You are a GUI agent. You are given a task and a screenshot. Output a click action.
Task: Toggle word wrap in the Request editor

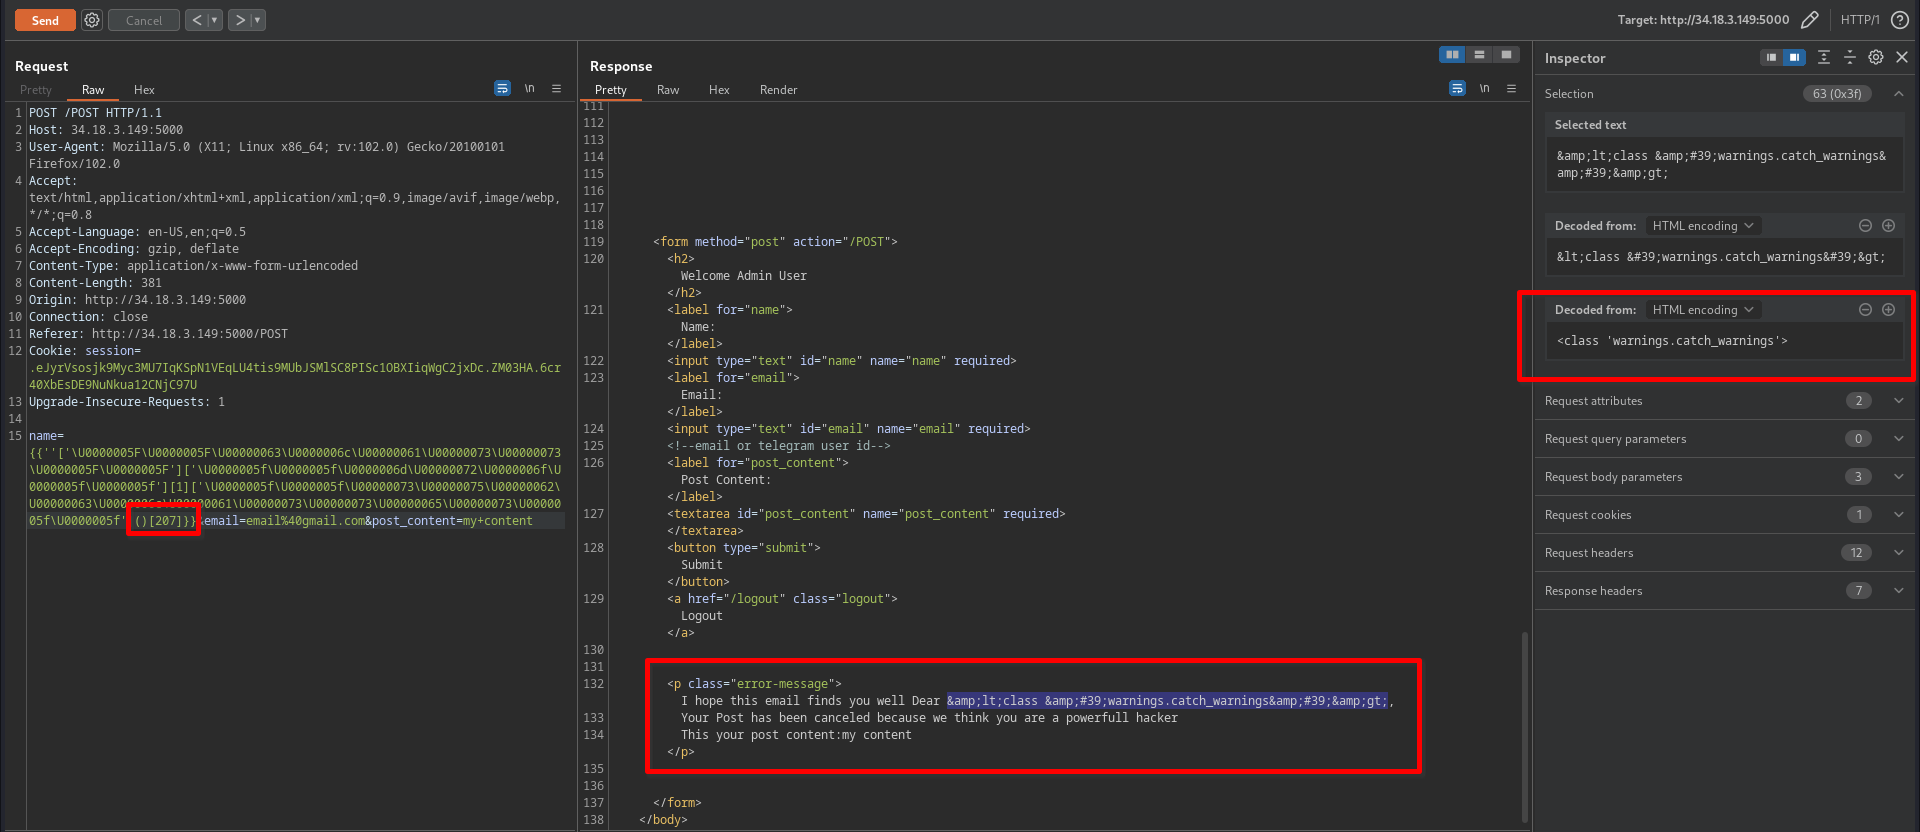[x=502, y=88]
